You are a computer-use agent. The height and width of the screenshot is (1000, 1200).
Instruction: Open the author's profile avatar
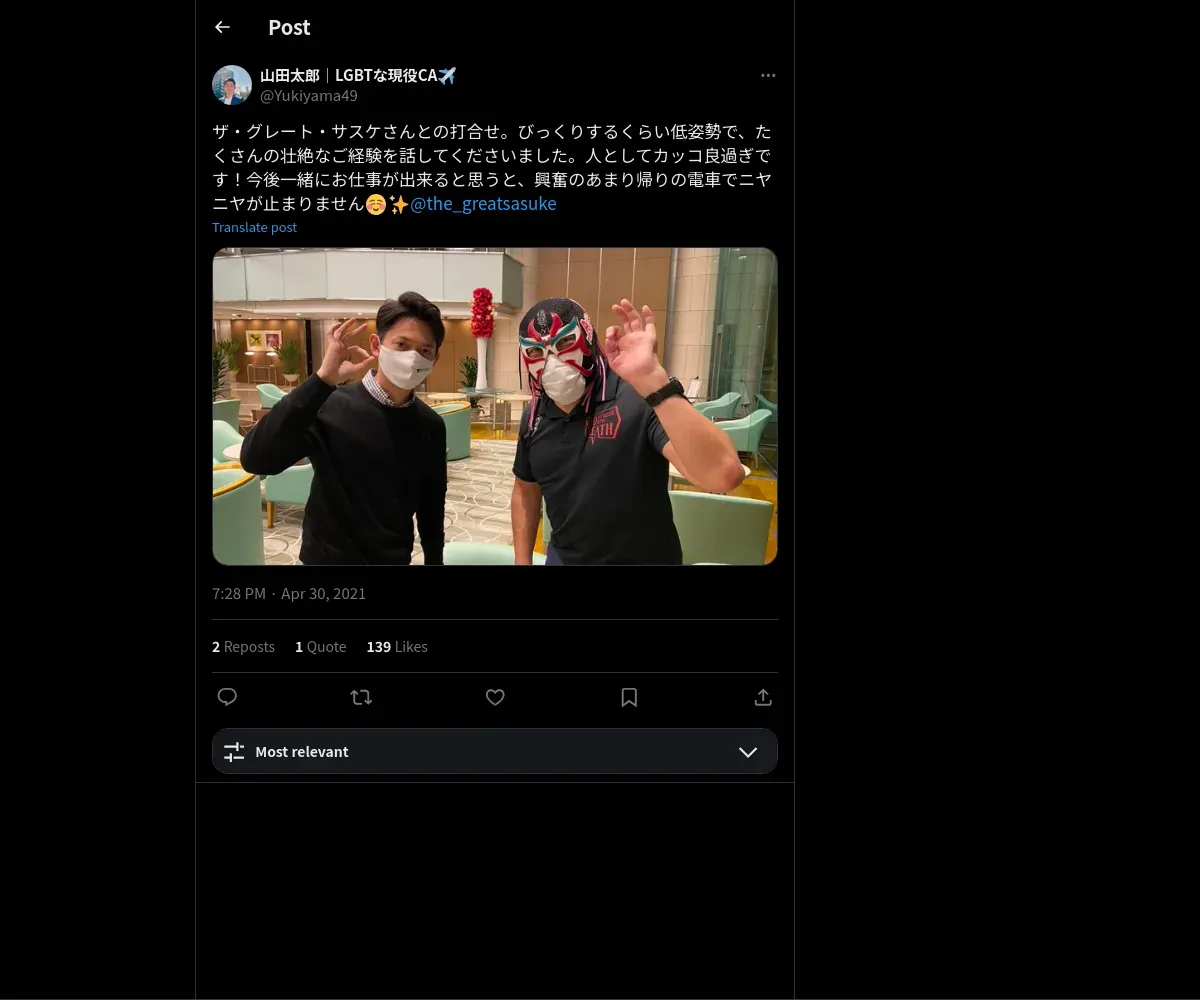pyautogui.click(x=232, y=85)
